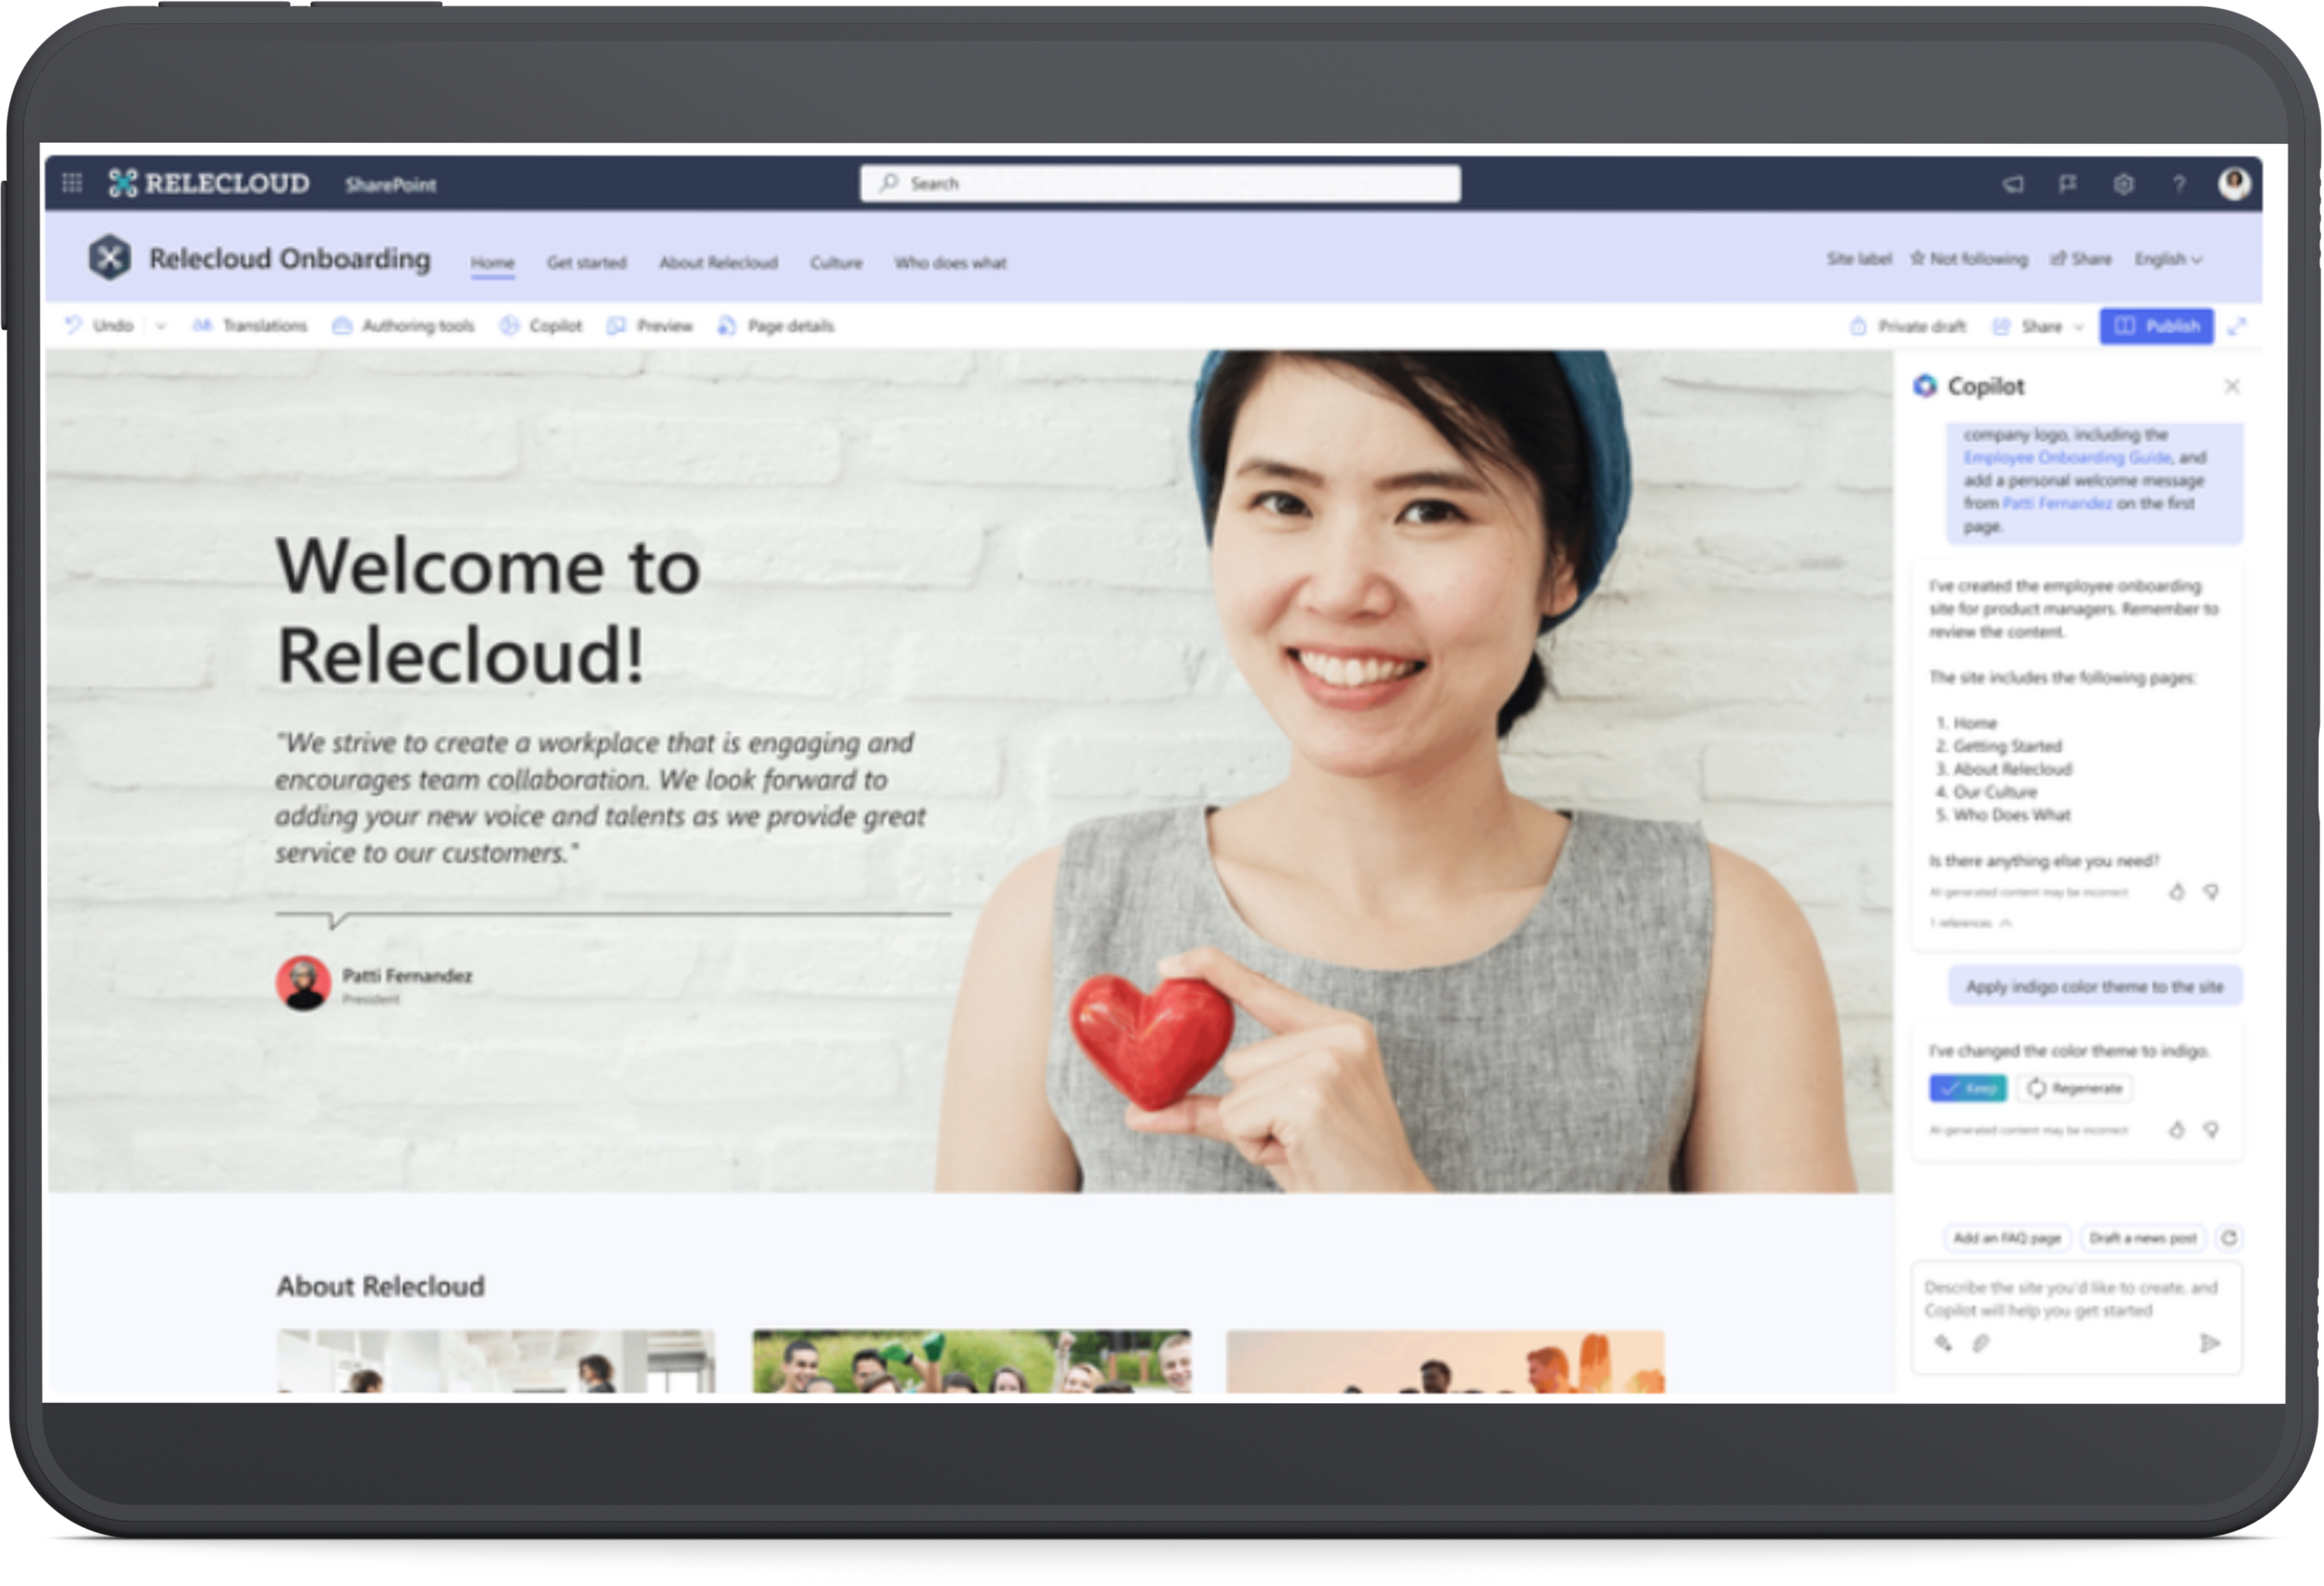Click Patti Fernandez's author photo
Screen dimensions: 2324x1586
point(303,982)
